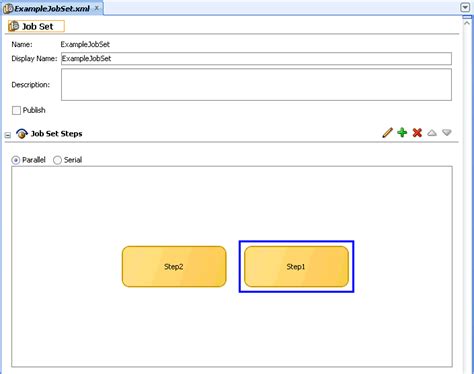Screen dimensions: 474x374
Task: Click the Job Set heading label
Action: point(37,26)
